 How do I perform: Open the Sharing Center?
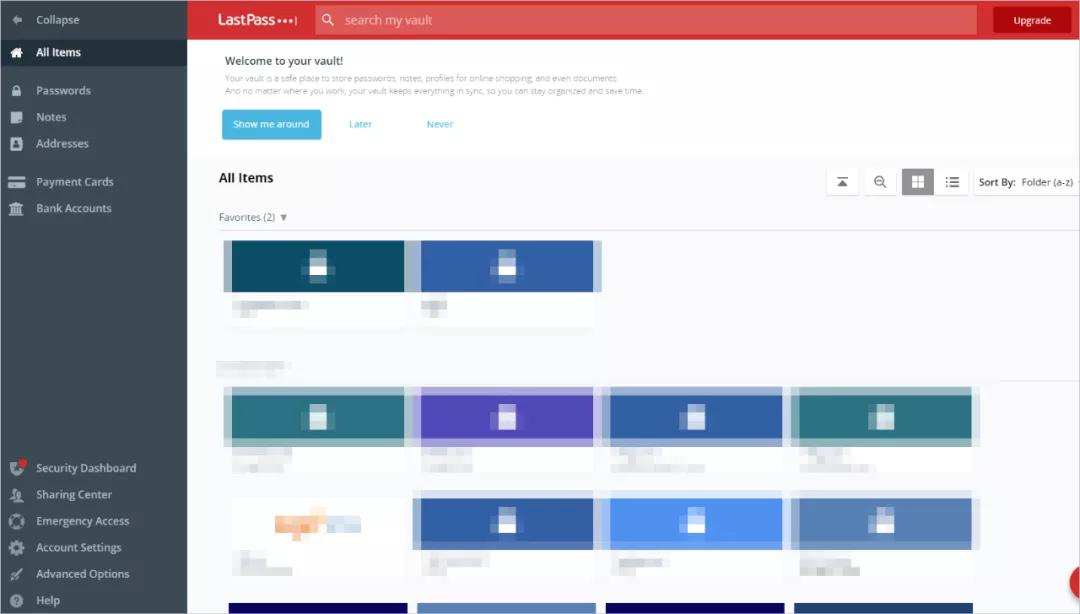click(x=73, y=495)
